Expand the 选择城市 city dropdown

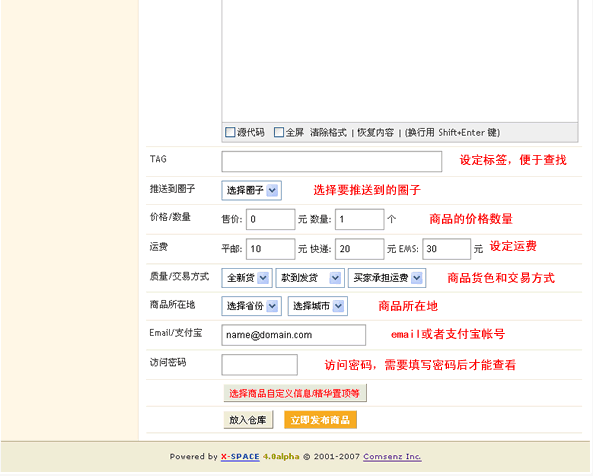point(318,306)
